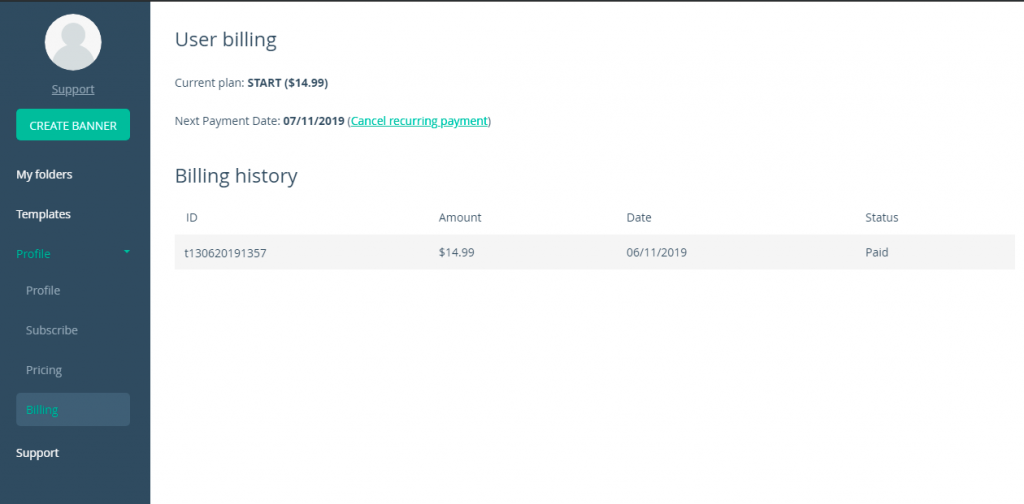Screen dimensions: 1024x504
Task: Select the Paid status cell
Action: pyautogui.click(x=876, y=252)
